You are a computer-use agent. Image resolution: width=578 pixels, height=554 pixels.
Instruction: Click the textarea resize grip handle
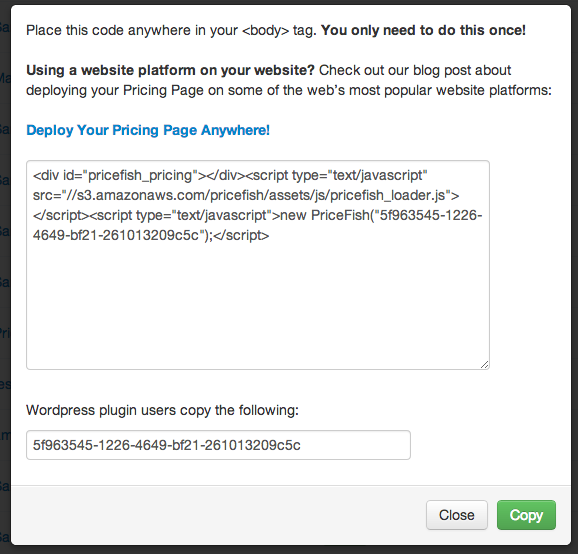[x=484, y=365]
